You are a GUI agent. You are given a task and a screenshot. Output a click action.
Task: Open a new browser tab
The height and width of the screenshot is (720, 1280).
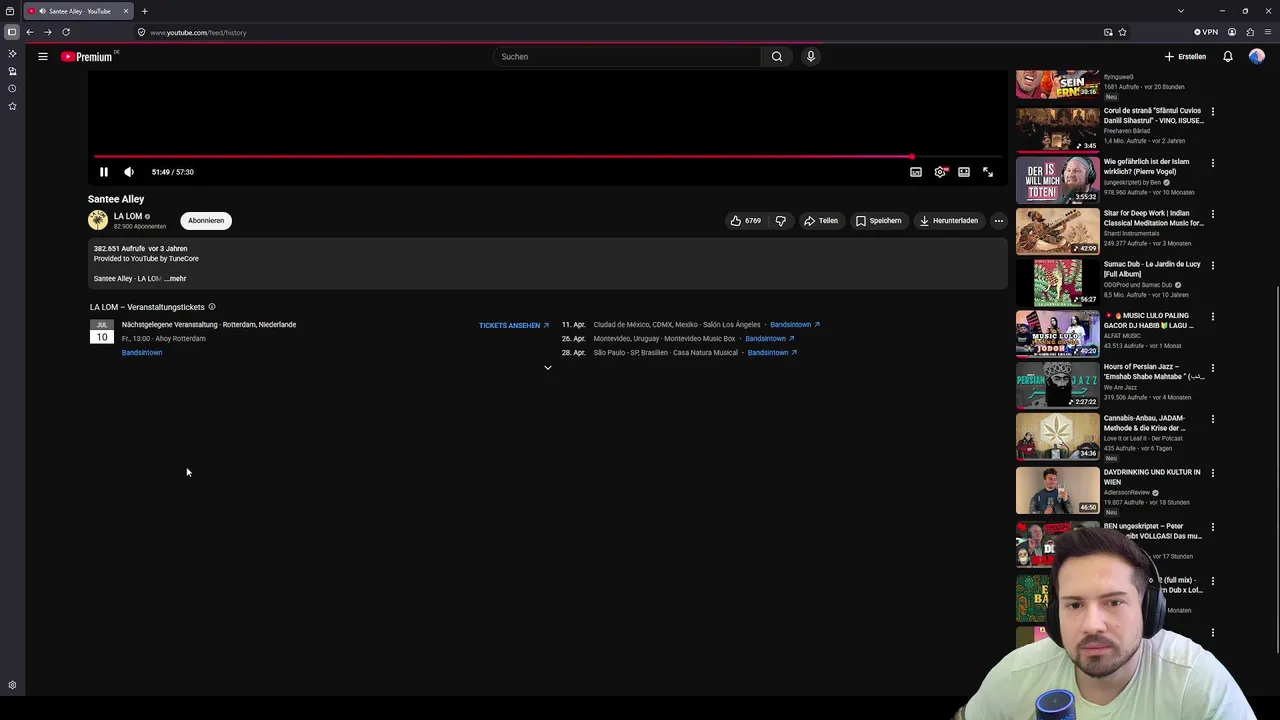pos(144,11)
